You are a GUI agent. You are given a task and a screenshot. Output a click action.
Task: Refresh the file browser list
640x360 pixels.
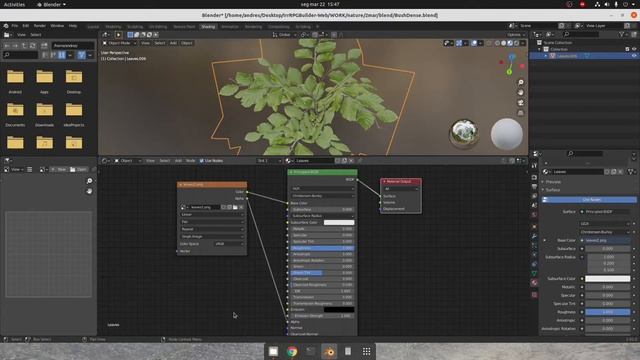[33, 46]
